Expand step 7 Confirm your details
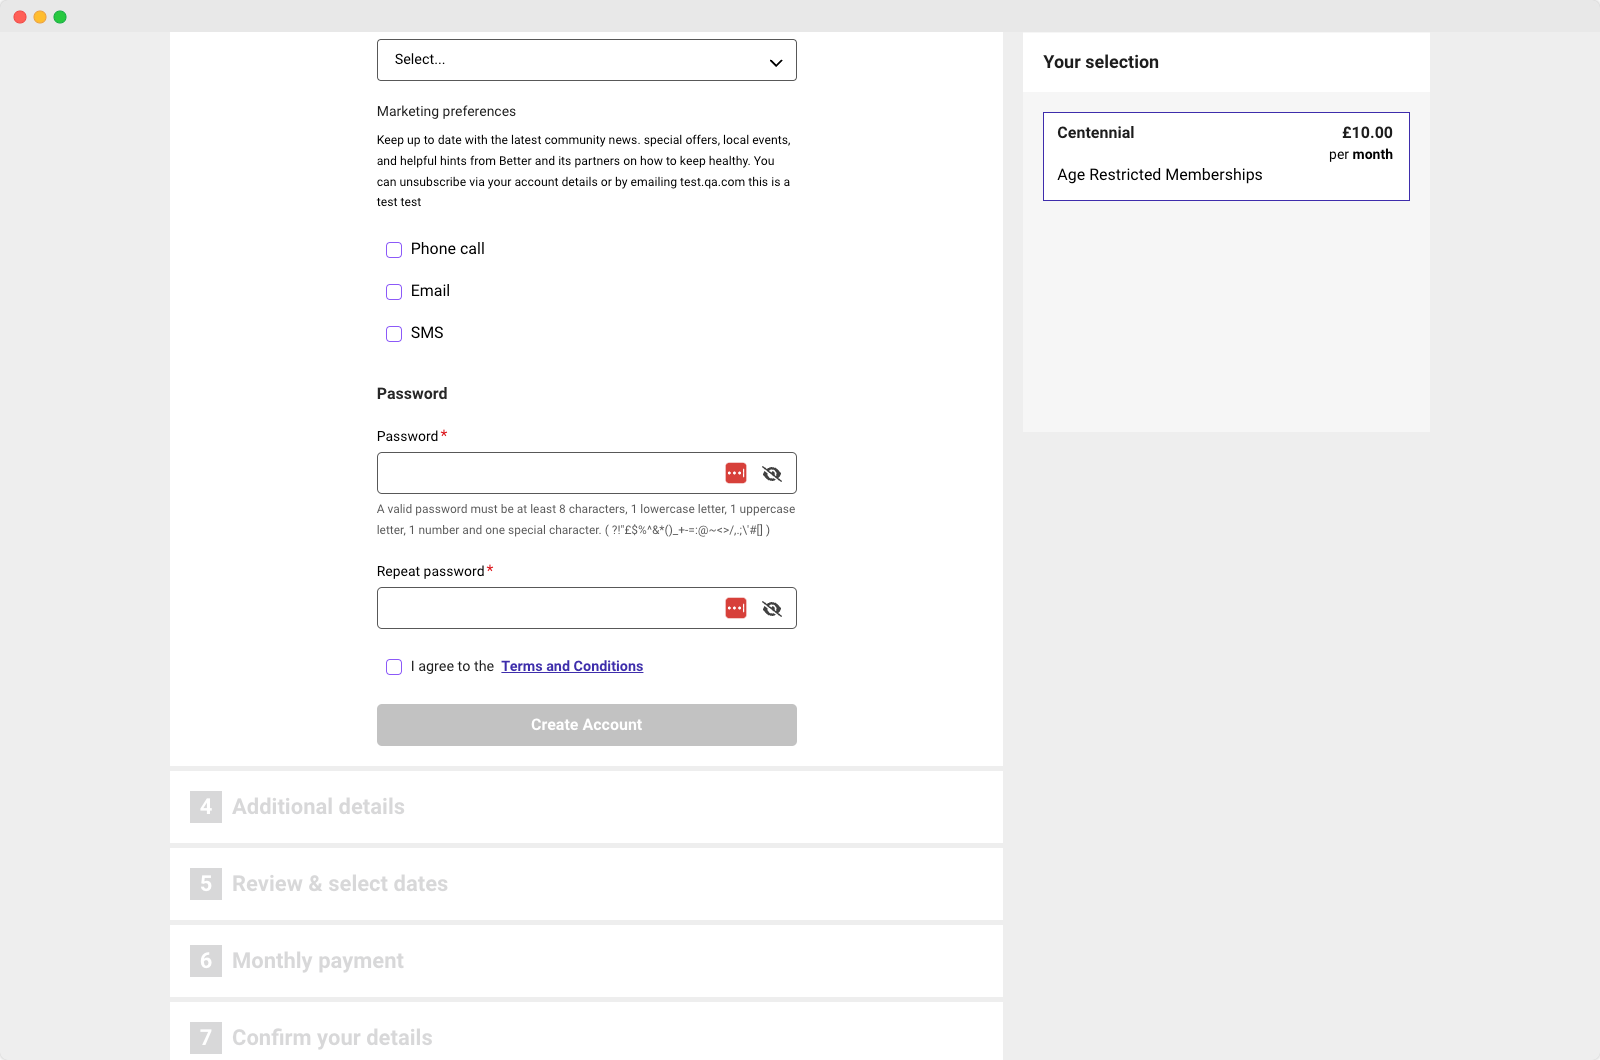This screenshot has height=1060, width=1600. [586, 1033]
